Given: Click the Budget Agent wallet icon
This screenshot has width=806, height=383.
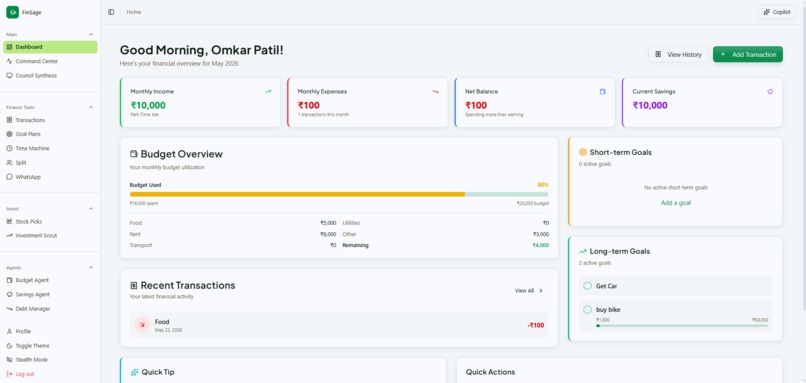Looking at the screenshot, I should click(9, 280).
